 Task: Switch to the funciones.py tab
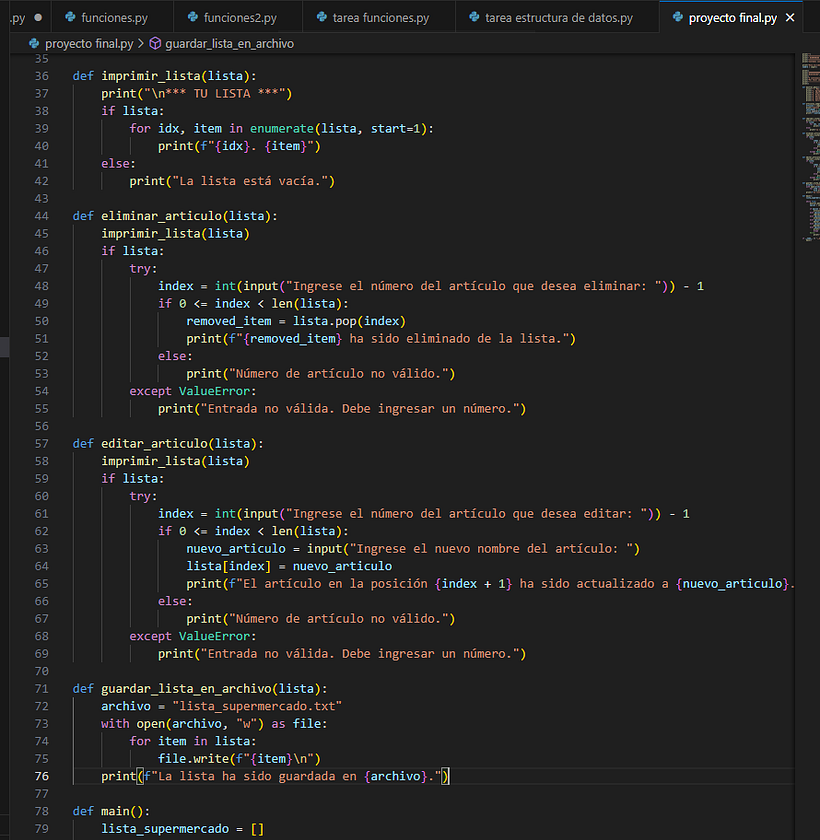(x=113, y=18)
